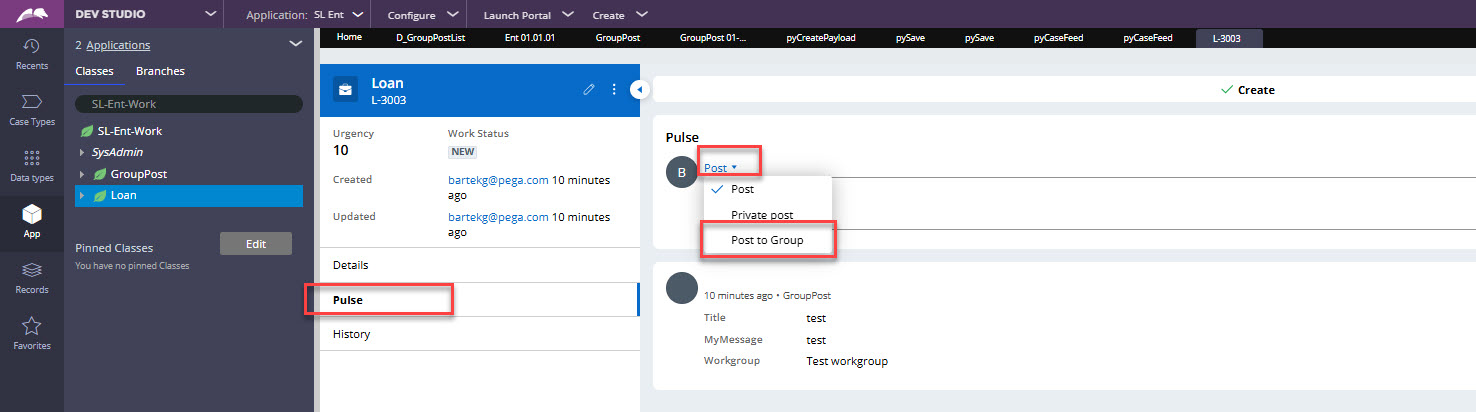This screenshot has height=412, width=1476.
Task: Expand the DEV STUDIO dropdown
Action: [209, 15]
